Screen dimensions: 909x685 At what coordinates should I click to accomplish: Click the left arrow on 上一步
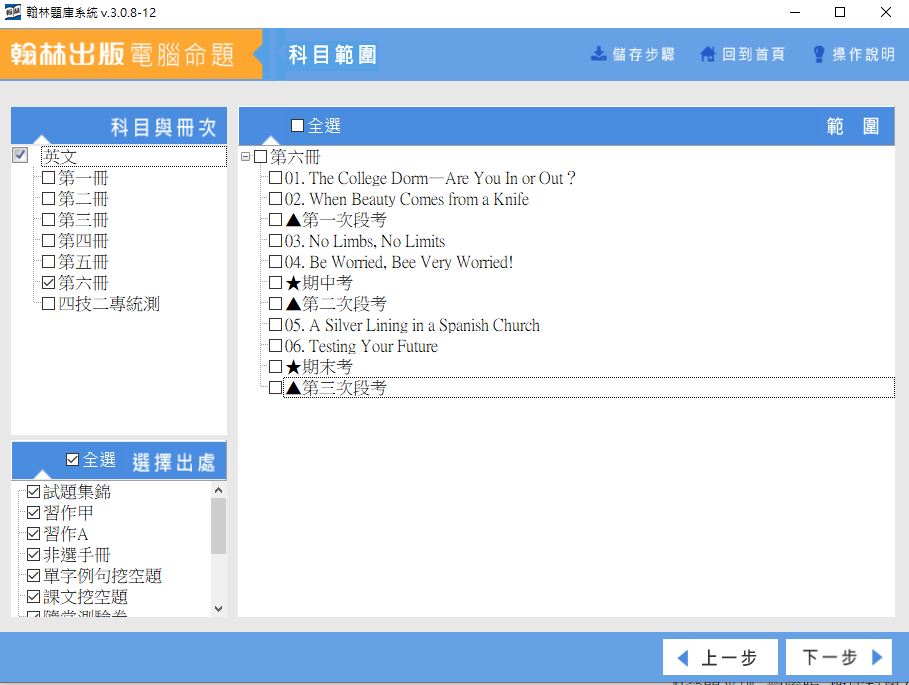coord(683,658)
